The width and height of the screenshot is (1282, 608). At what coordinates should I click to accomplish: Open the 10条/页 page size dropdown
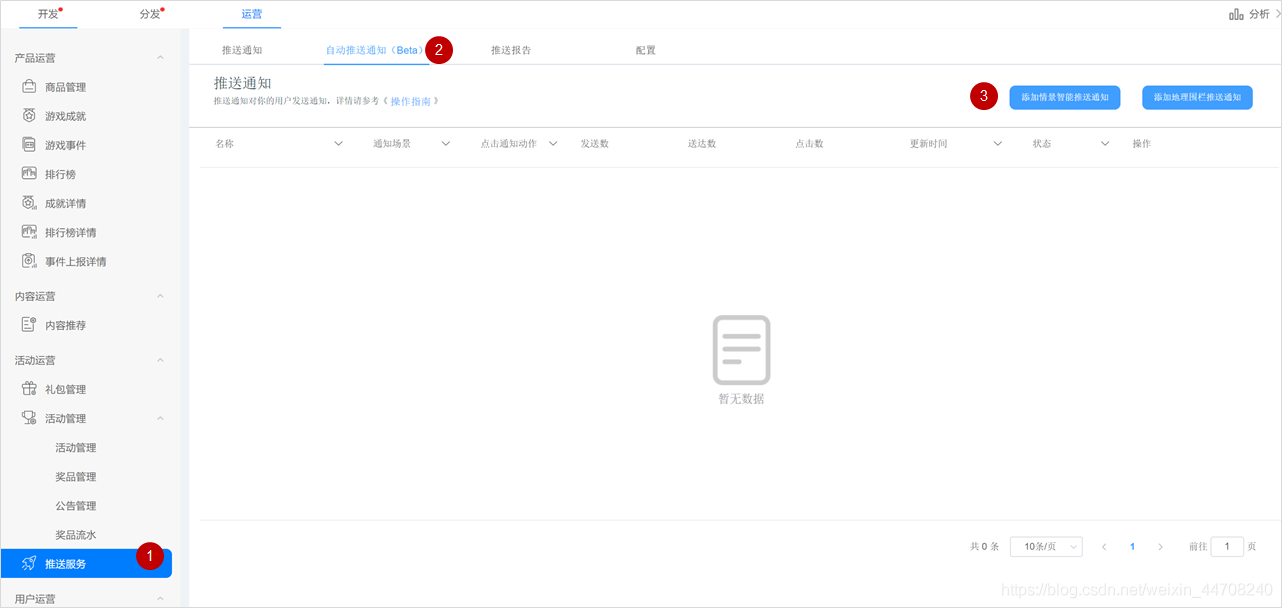click(1045, 546)
